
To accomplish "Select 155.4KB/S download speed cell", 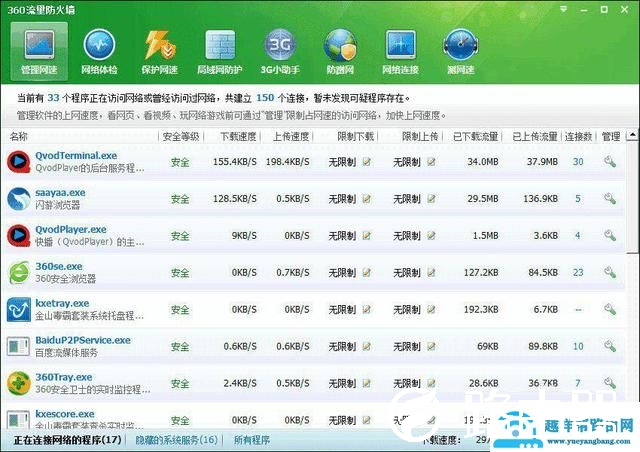I will pyautogui.click(x=235, y=162).
